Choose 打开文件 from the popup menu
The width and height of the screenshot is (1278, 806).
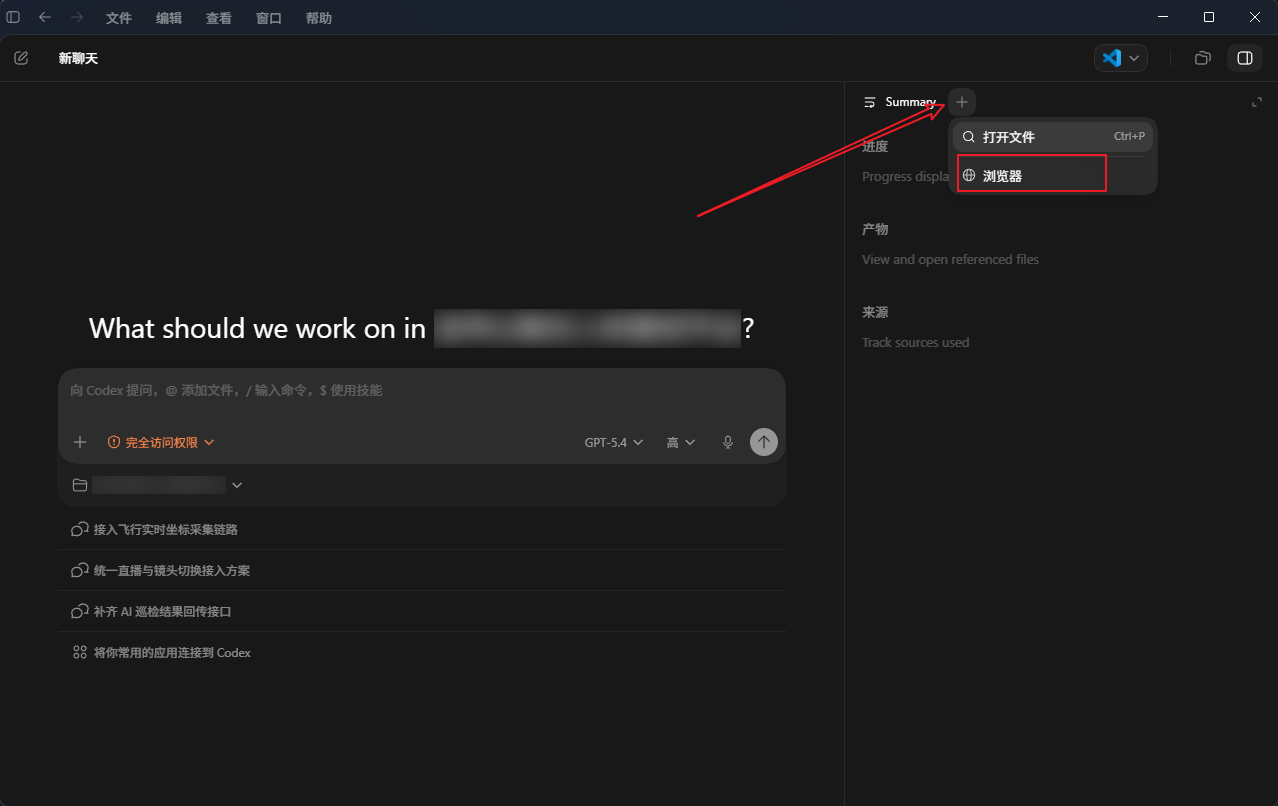tap(1053, 137)
